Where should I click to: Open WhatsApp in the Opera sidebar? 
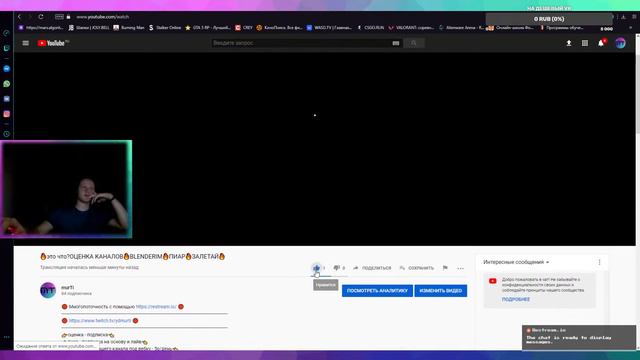[x=7, y=84]
